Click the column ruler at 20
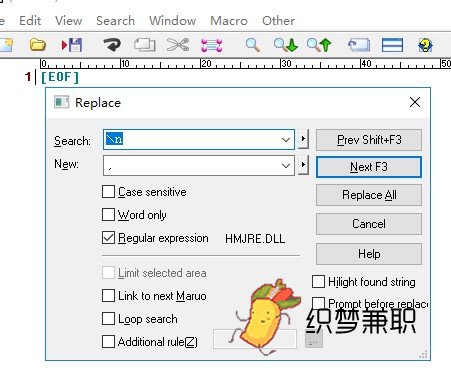 tap(206, 63)
